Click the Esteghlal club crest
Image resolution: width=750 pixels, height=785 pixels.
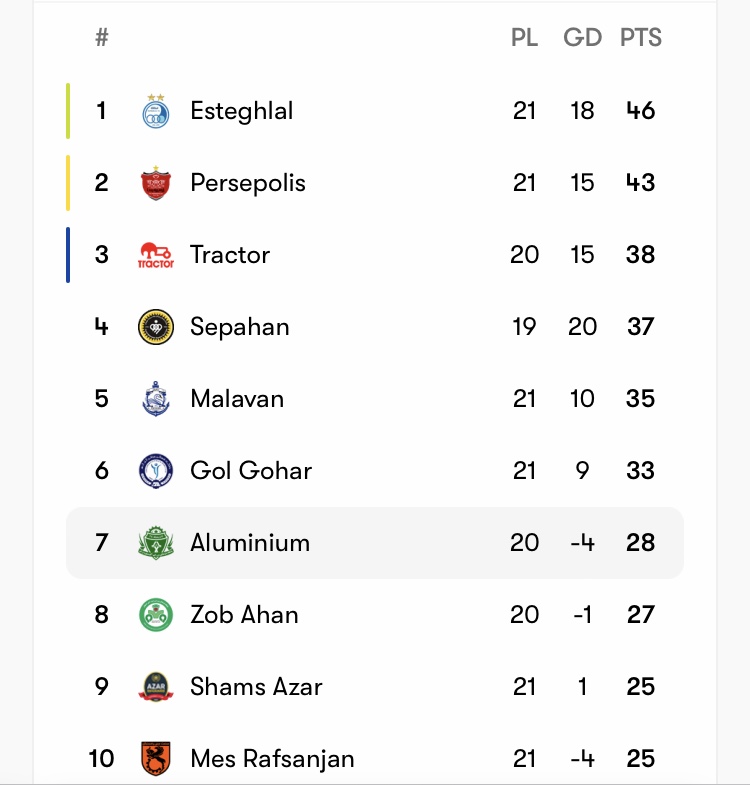coord(156,111)
